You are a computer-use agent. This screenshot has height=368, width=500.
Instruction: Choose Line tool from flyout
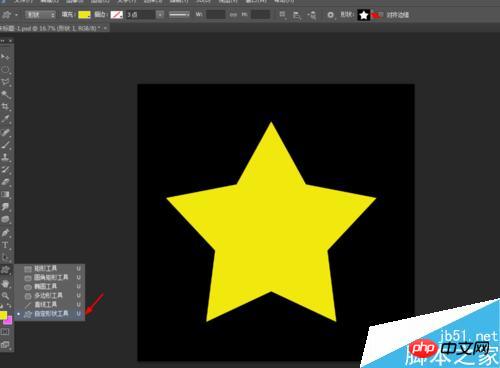(x=50, y=304)
